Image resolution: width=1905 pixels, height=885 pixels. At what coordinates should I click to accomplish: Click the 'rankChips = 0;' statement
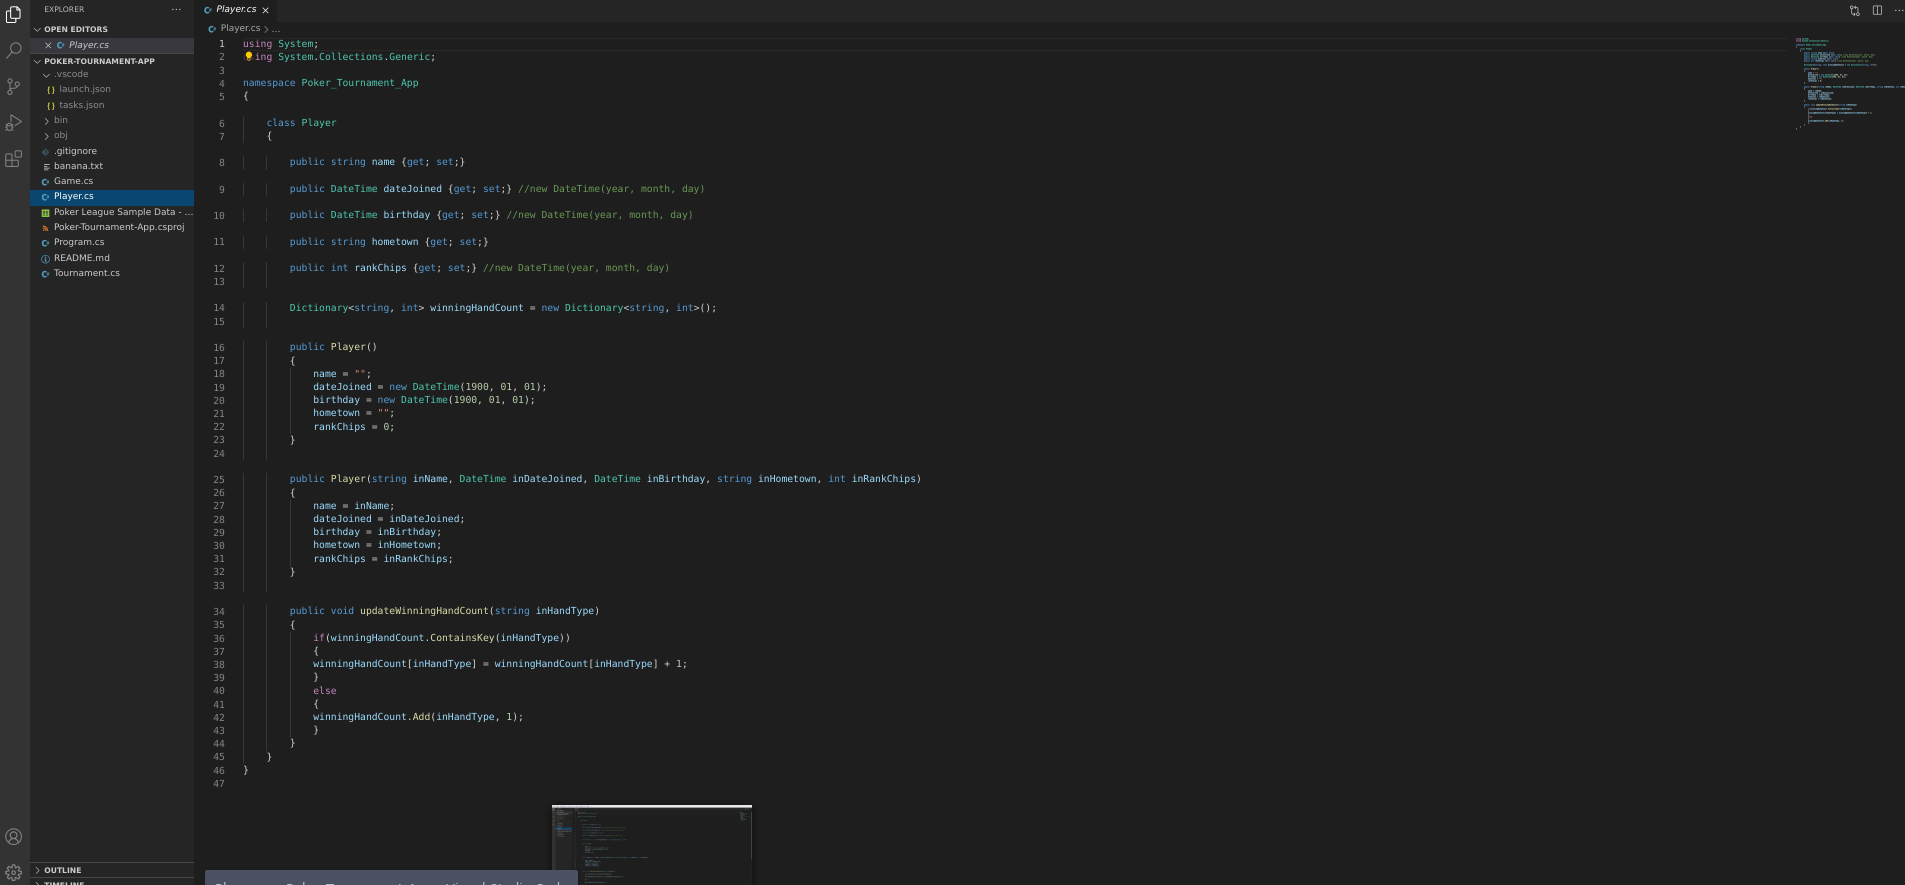point(354,427)
